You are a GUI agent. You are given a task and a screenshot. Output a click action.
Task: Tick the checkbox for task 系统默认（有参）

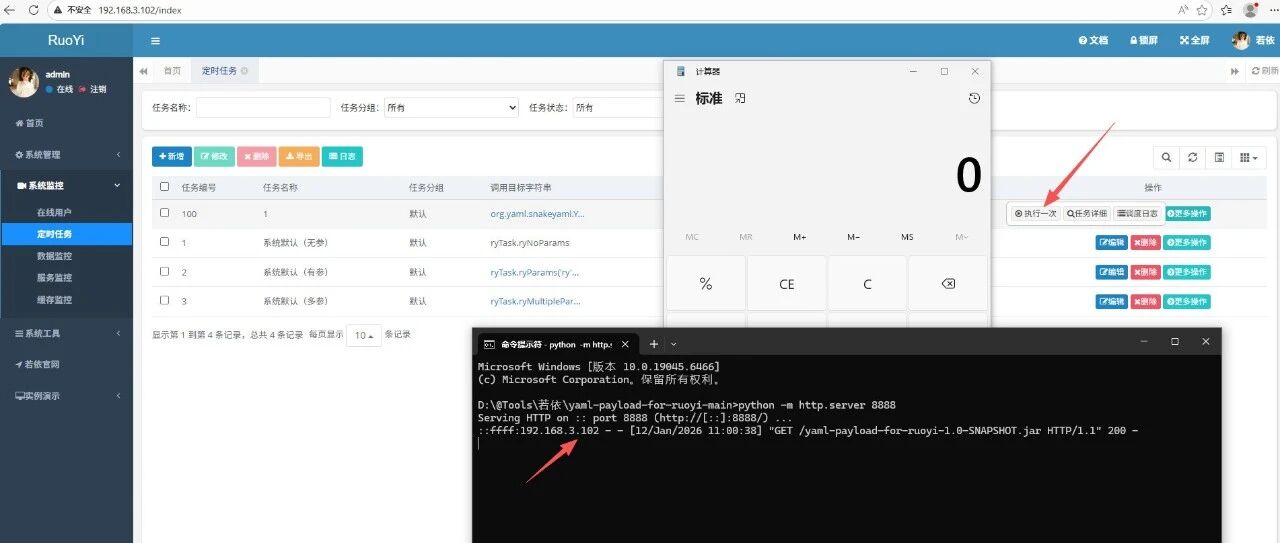point(165,271)
